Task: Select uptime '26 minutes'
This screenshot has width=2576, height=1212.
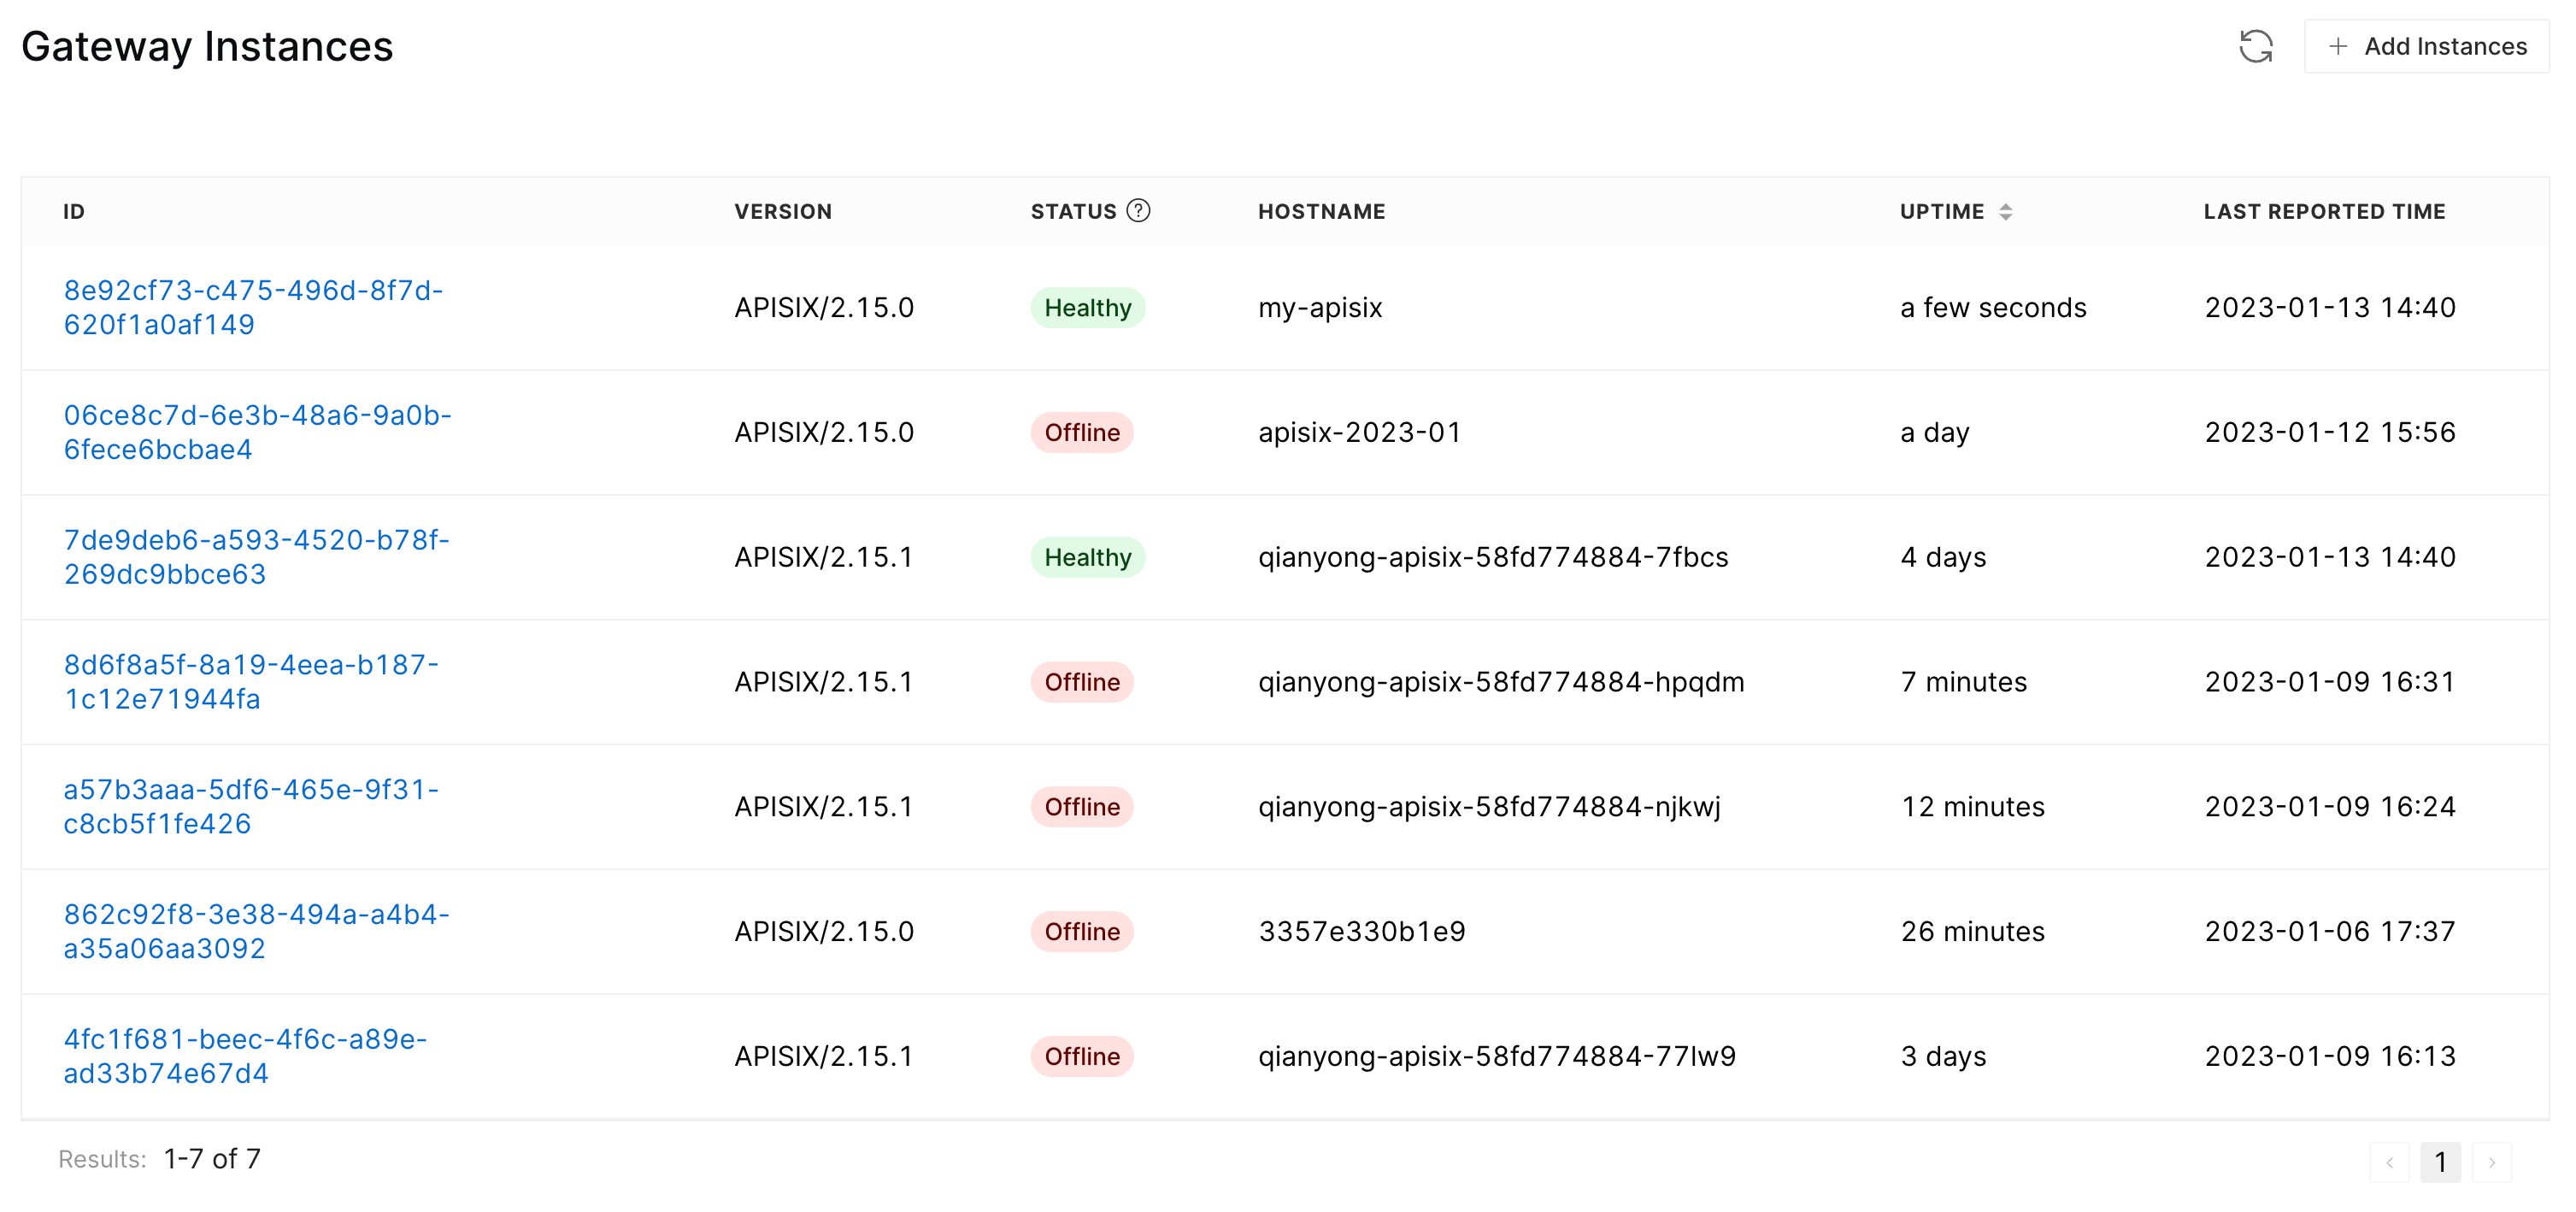Action: 1972,932
